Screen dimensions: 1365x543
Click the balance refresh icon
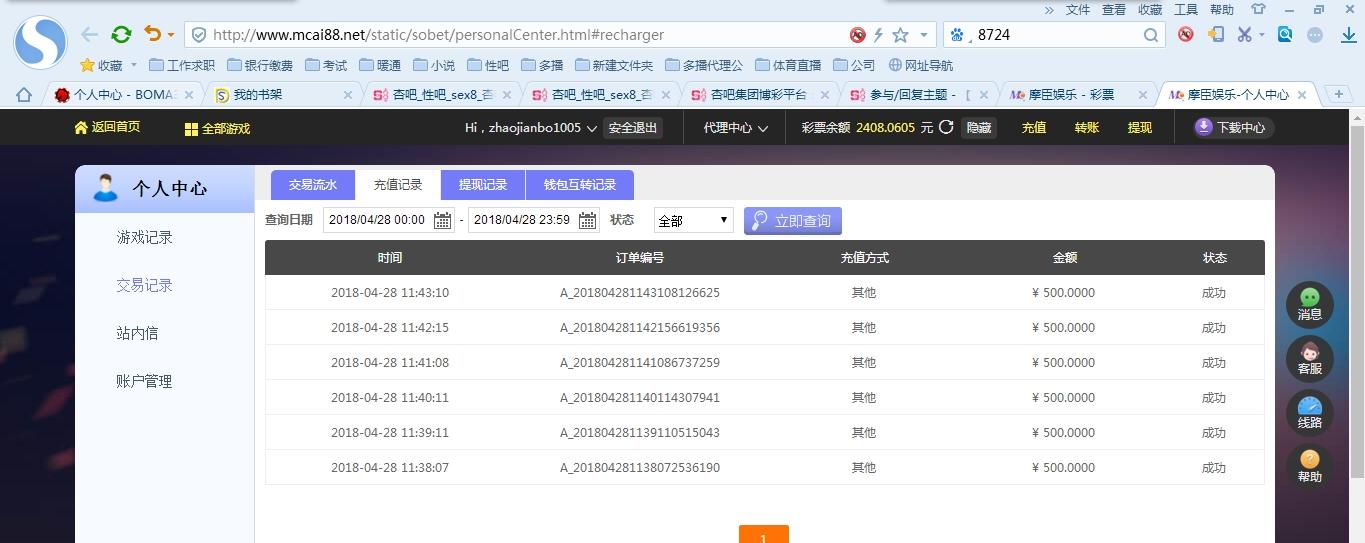point(946,128)
